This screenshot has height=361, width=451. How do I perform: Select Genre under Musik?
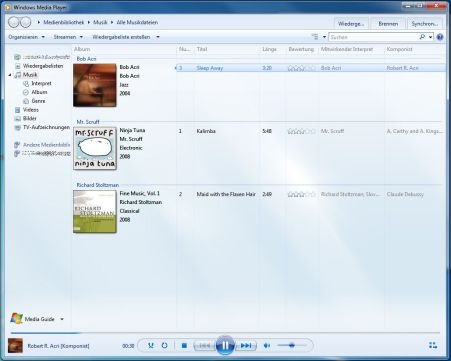38,101
